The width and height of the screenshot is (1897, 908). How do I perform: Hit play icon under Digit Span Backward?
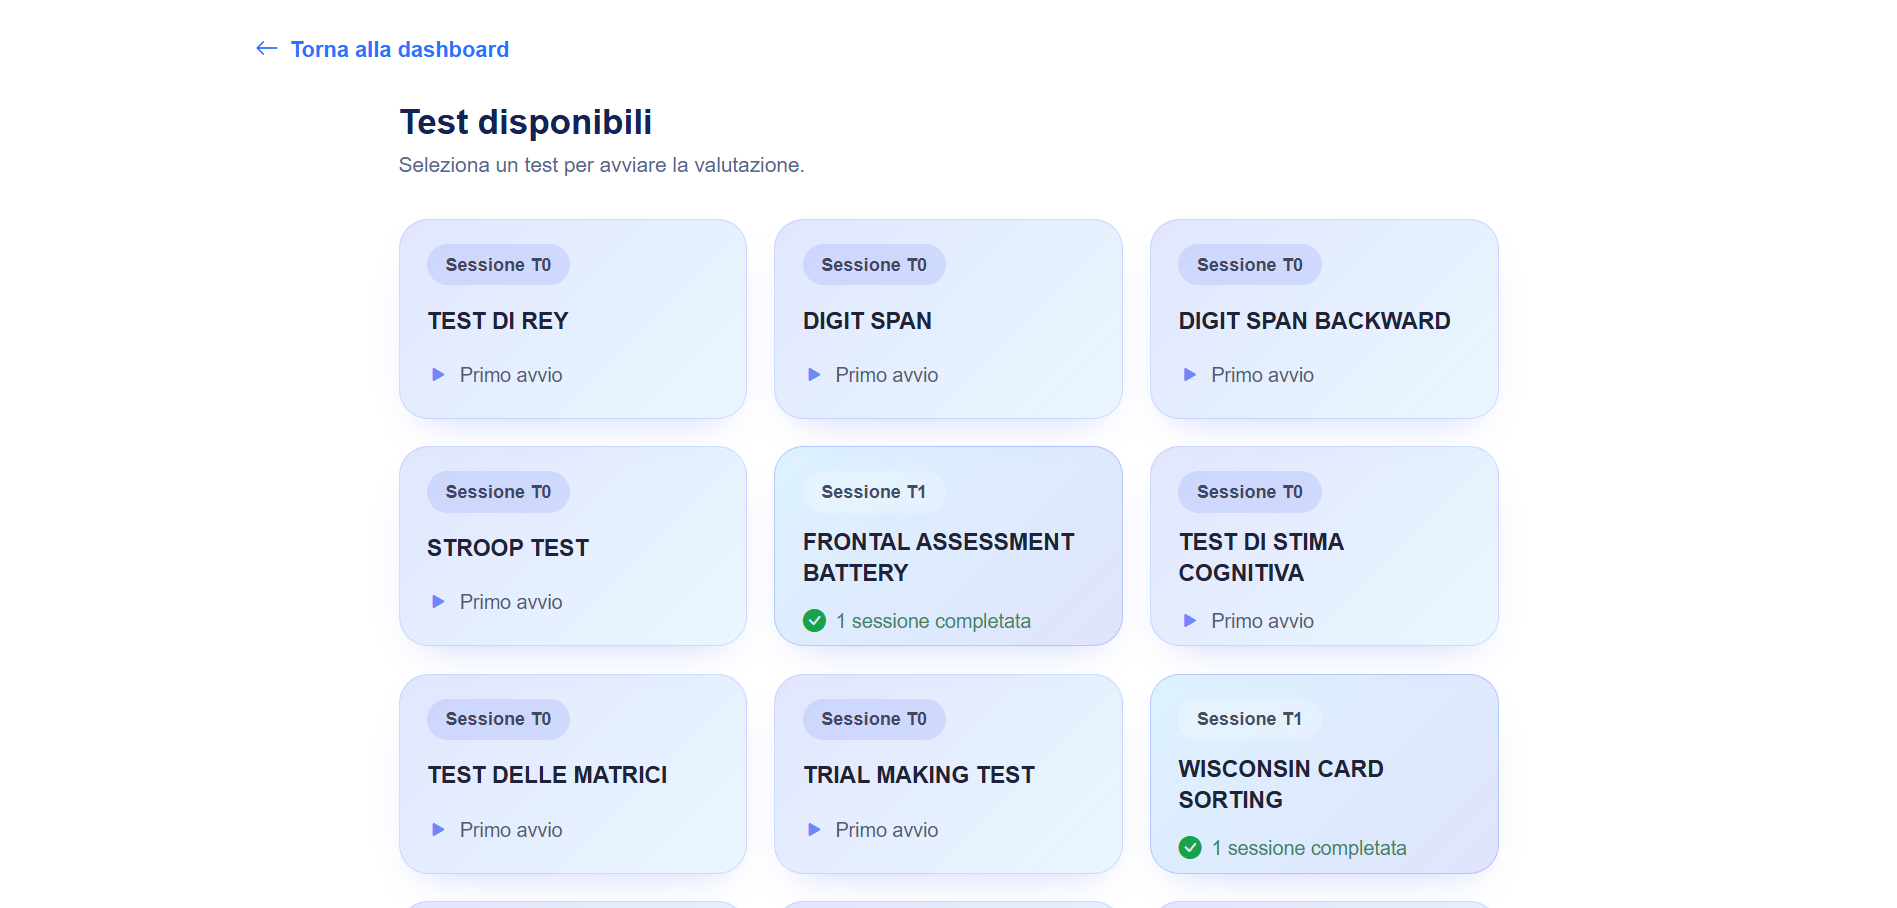(1190, 375)
